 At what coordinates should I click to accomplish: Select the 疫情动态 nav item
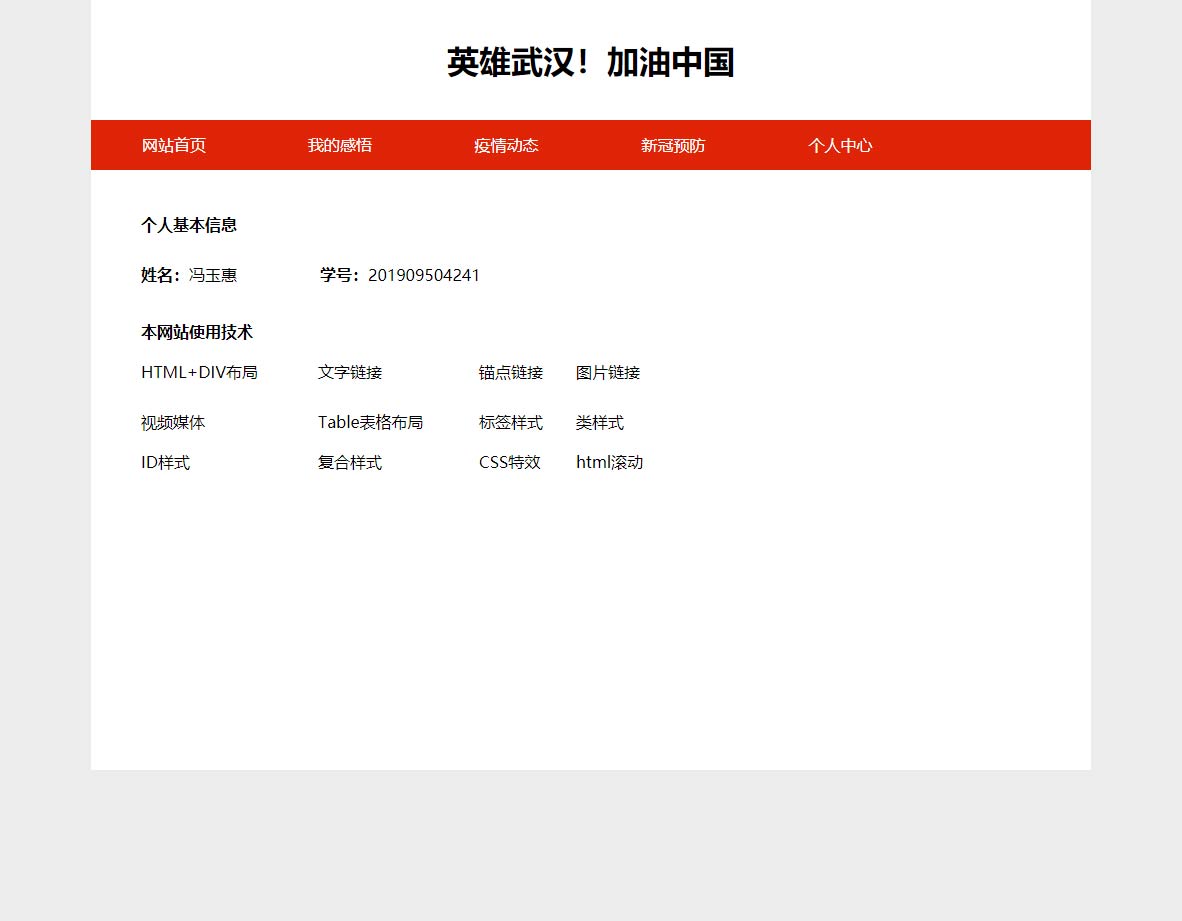tap(507, 145)
